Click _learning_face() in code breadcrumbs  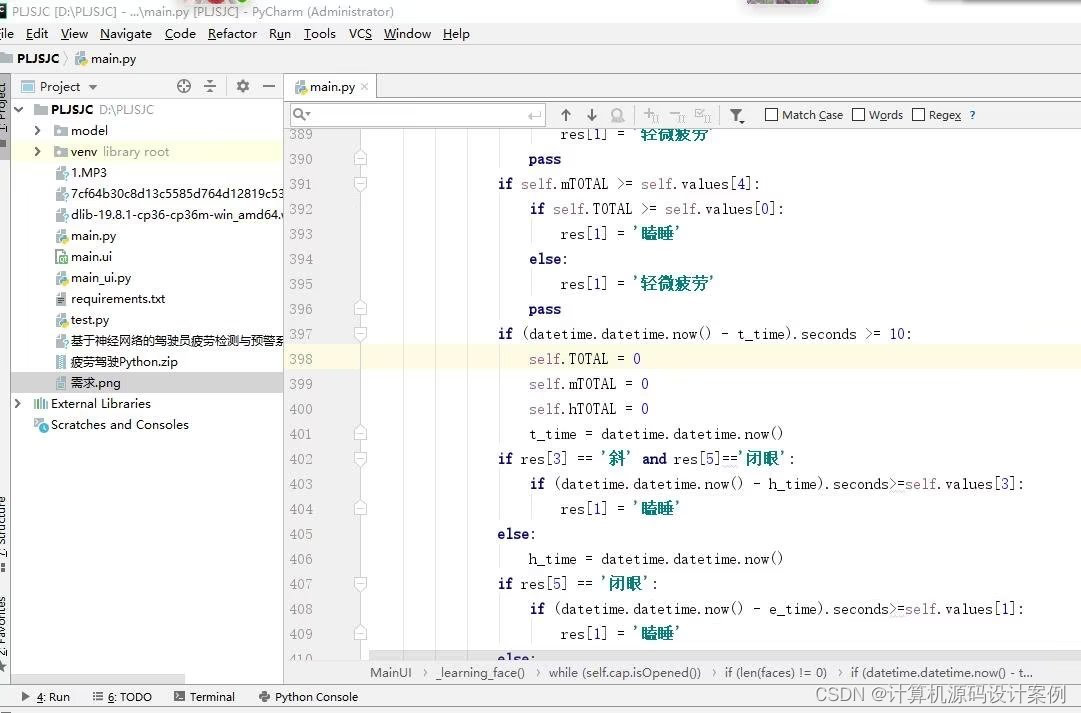pos(481,672)
